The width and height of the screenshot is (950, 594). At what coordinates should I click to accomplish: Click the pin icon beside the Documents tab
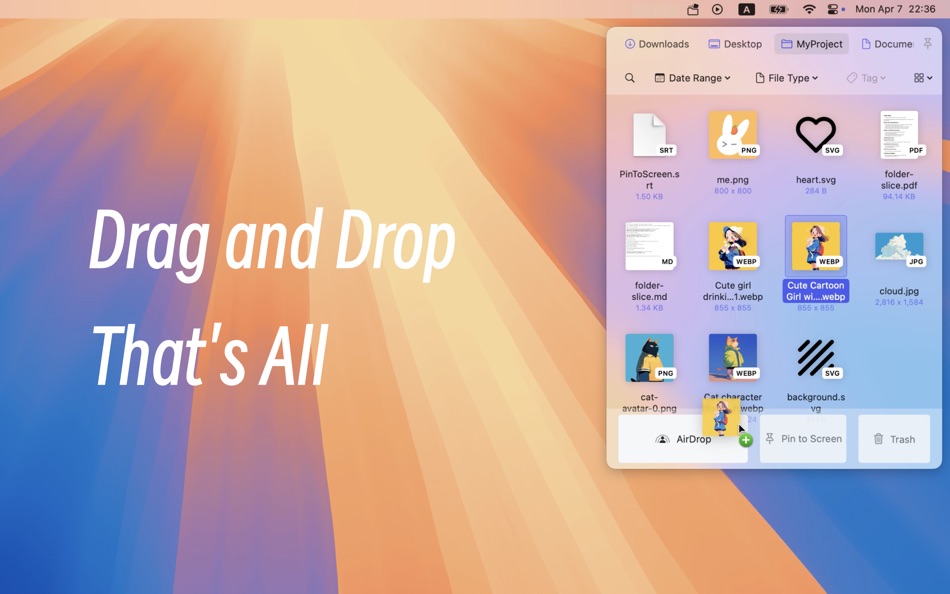(926, 44)
